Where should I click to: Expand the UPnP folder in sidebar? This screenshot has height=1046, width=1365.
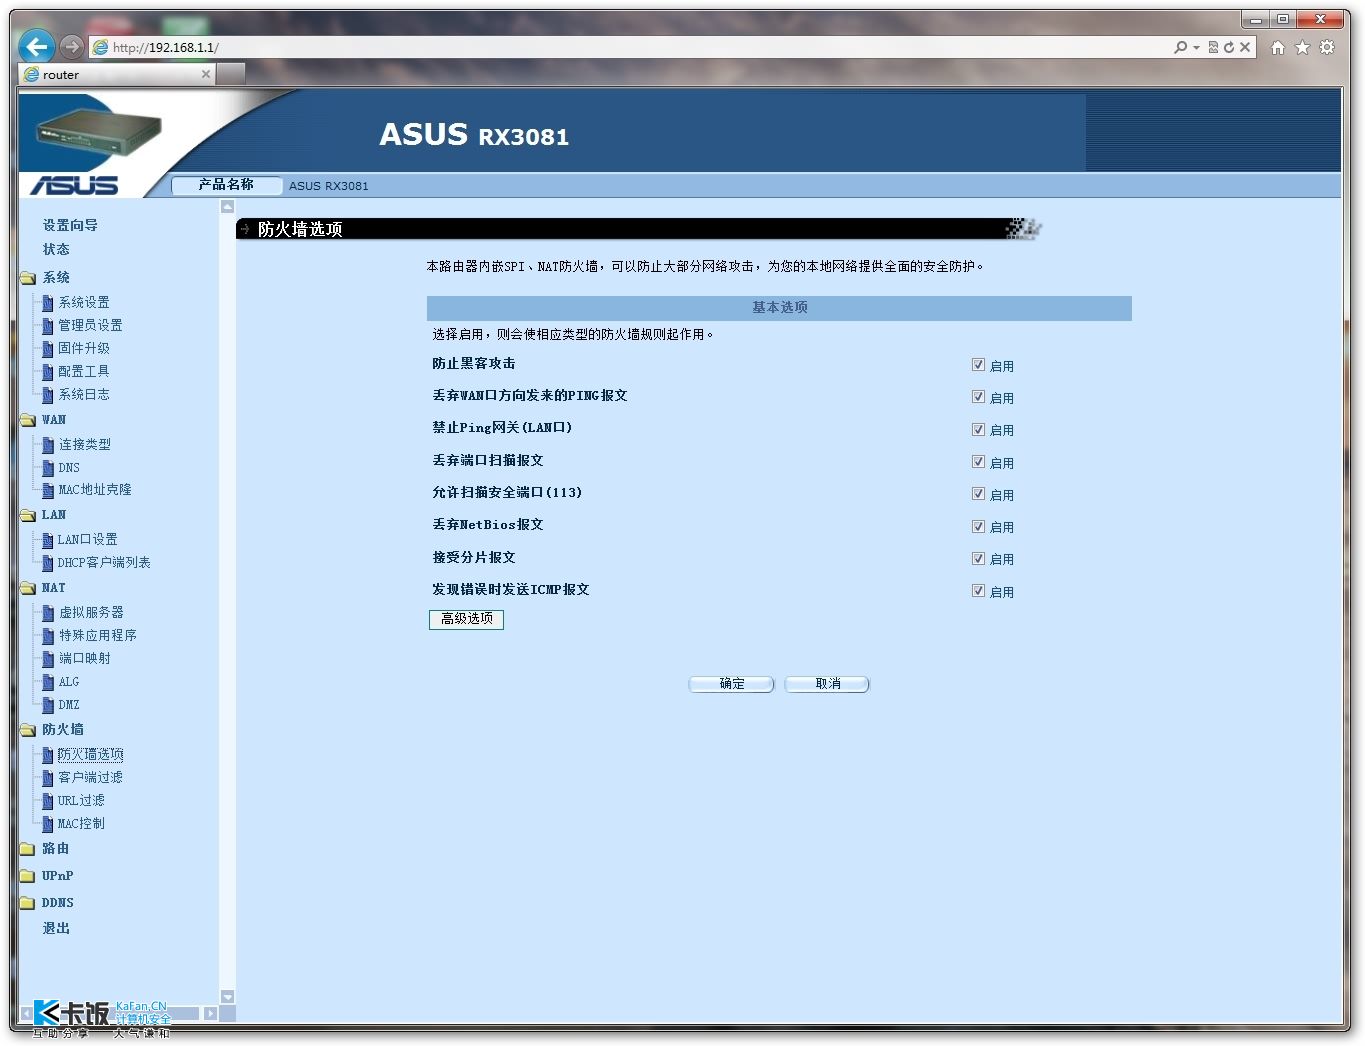pos(28,876)
